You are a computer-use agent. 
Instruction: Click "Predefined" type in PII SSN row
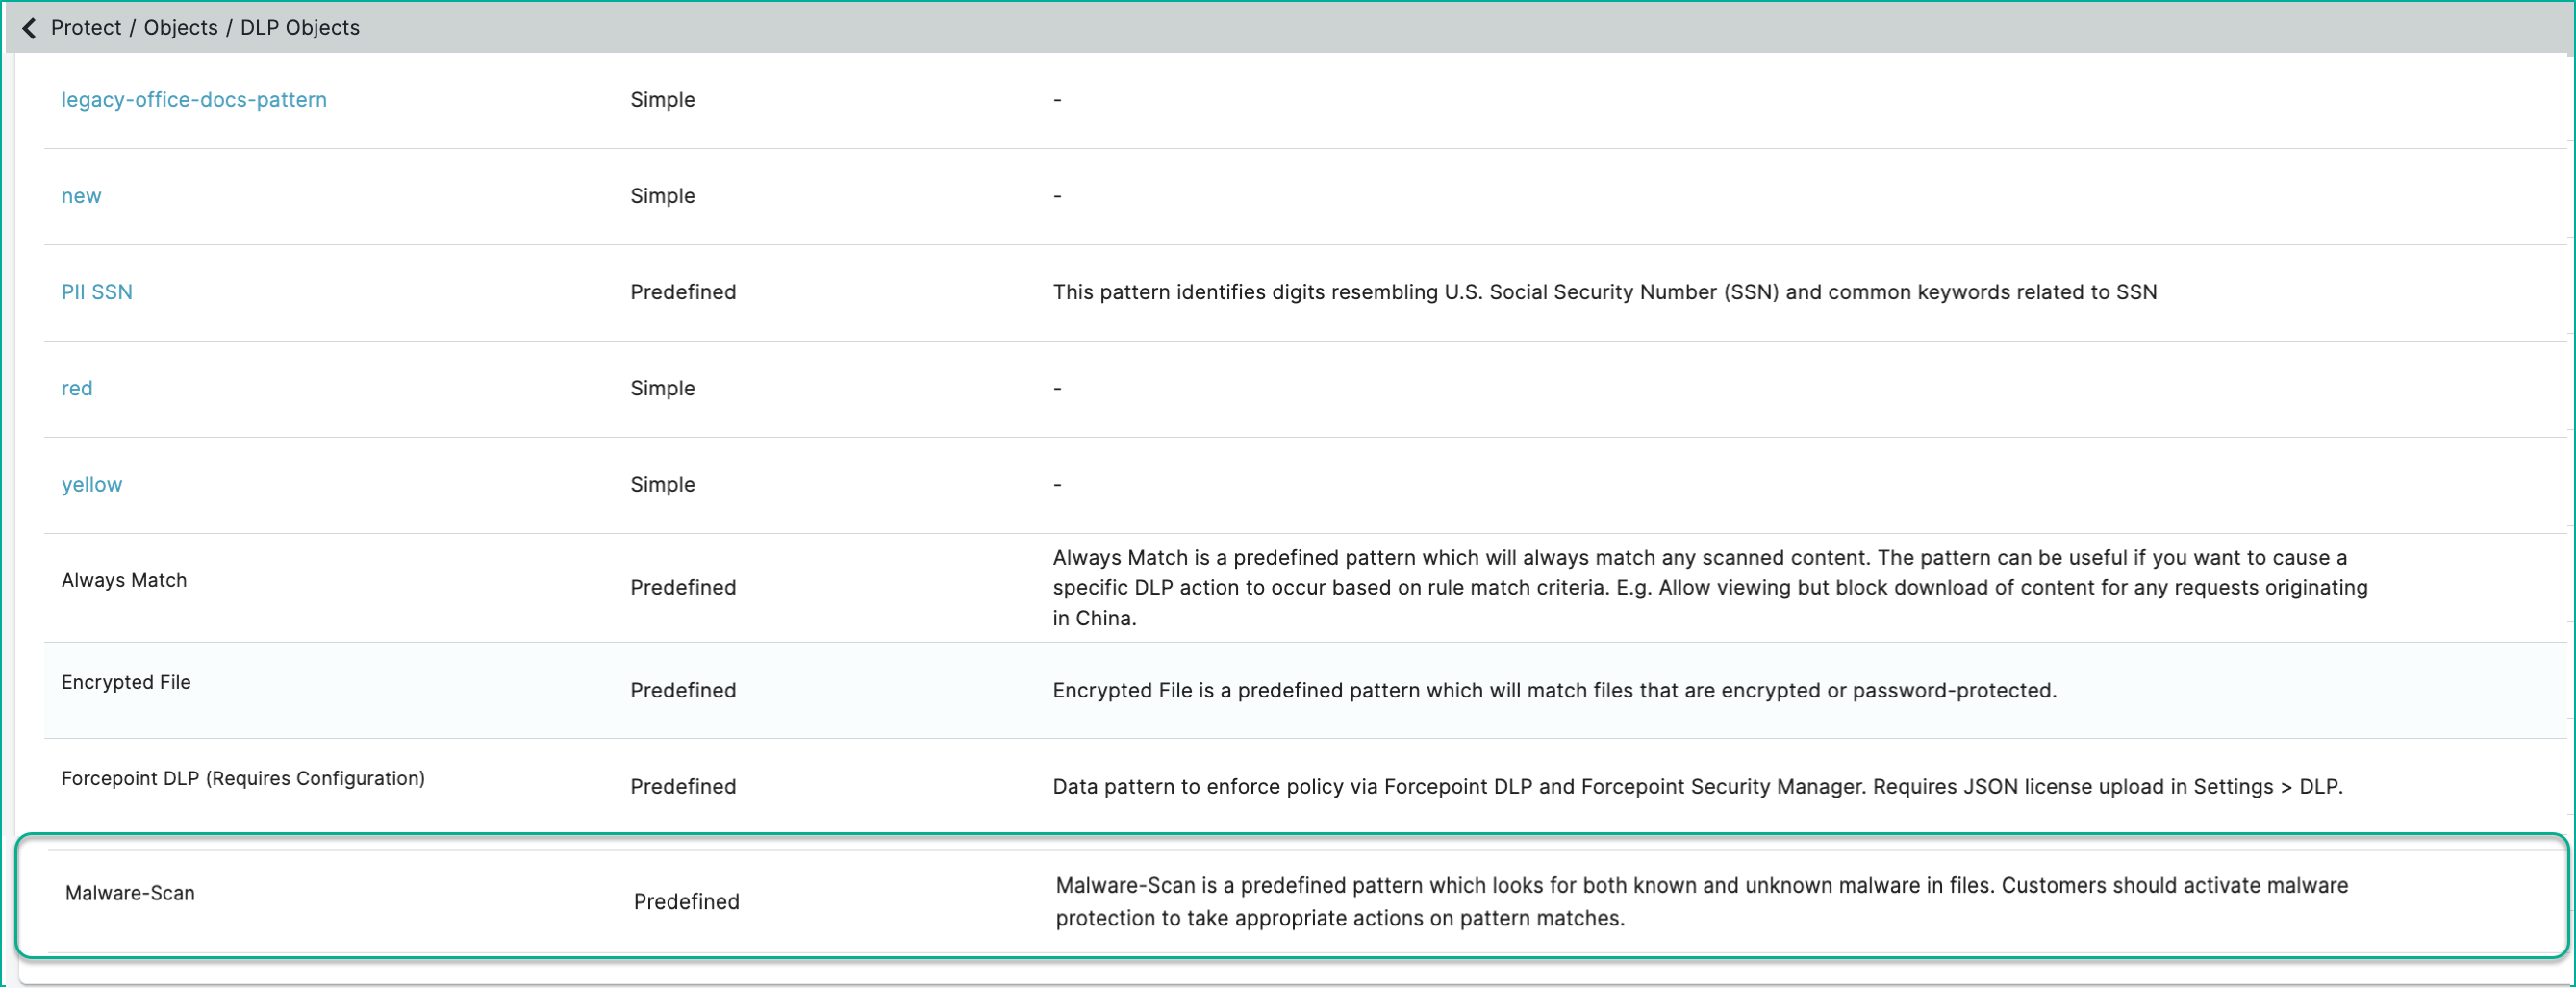pos(683,292)
